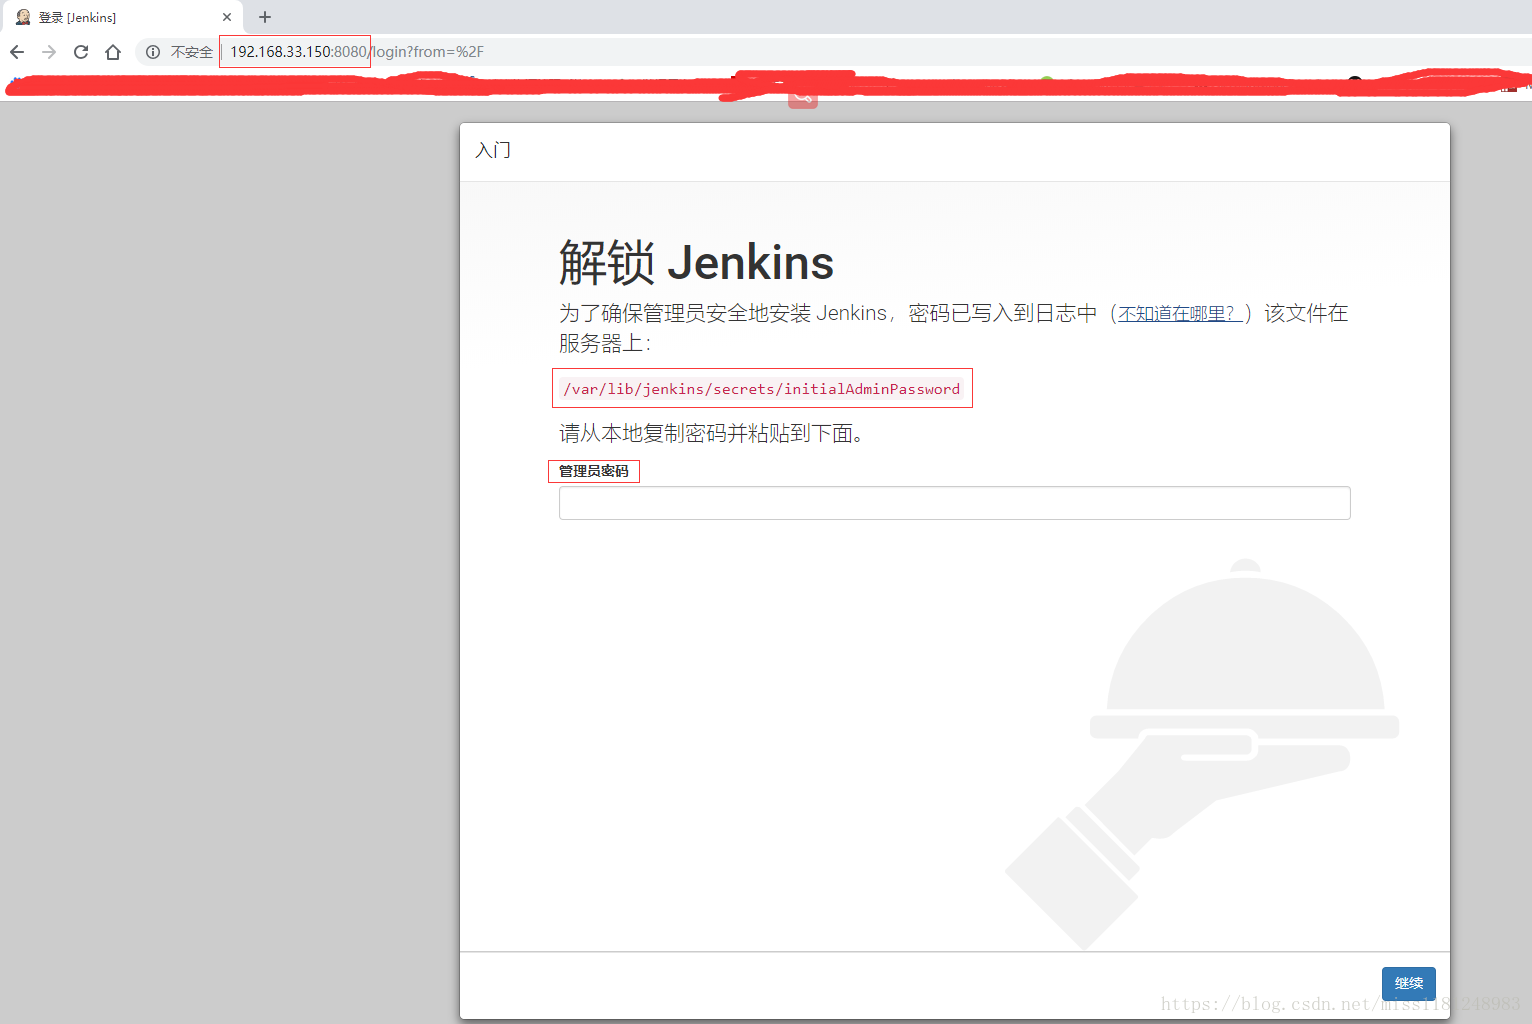The width and height of the screenshot is (1532, 1024).
Task: Close the 登录 [Jenkins] tab
Action: (x=227, y=17)
